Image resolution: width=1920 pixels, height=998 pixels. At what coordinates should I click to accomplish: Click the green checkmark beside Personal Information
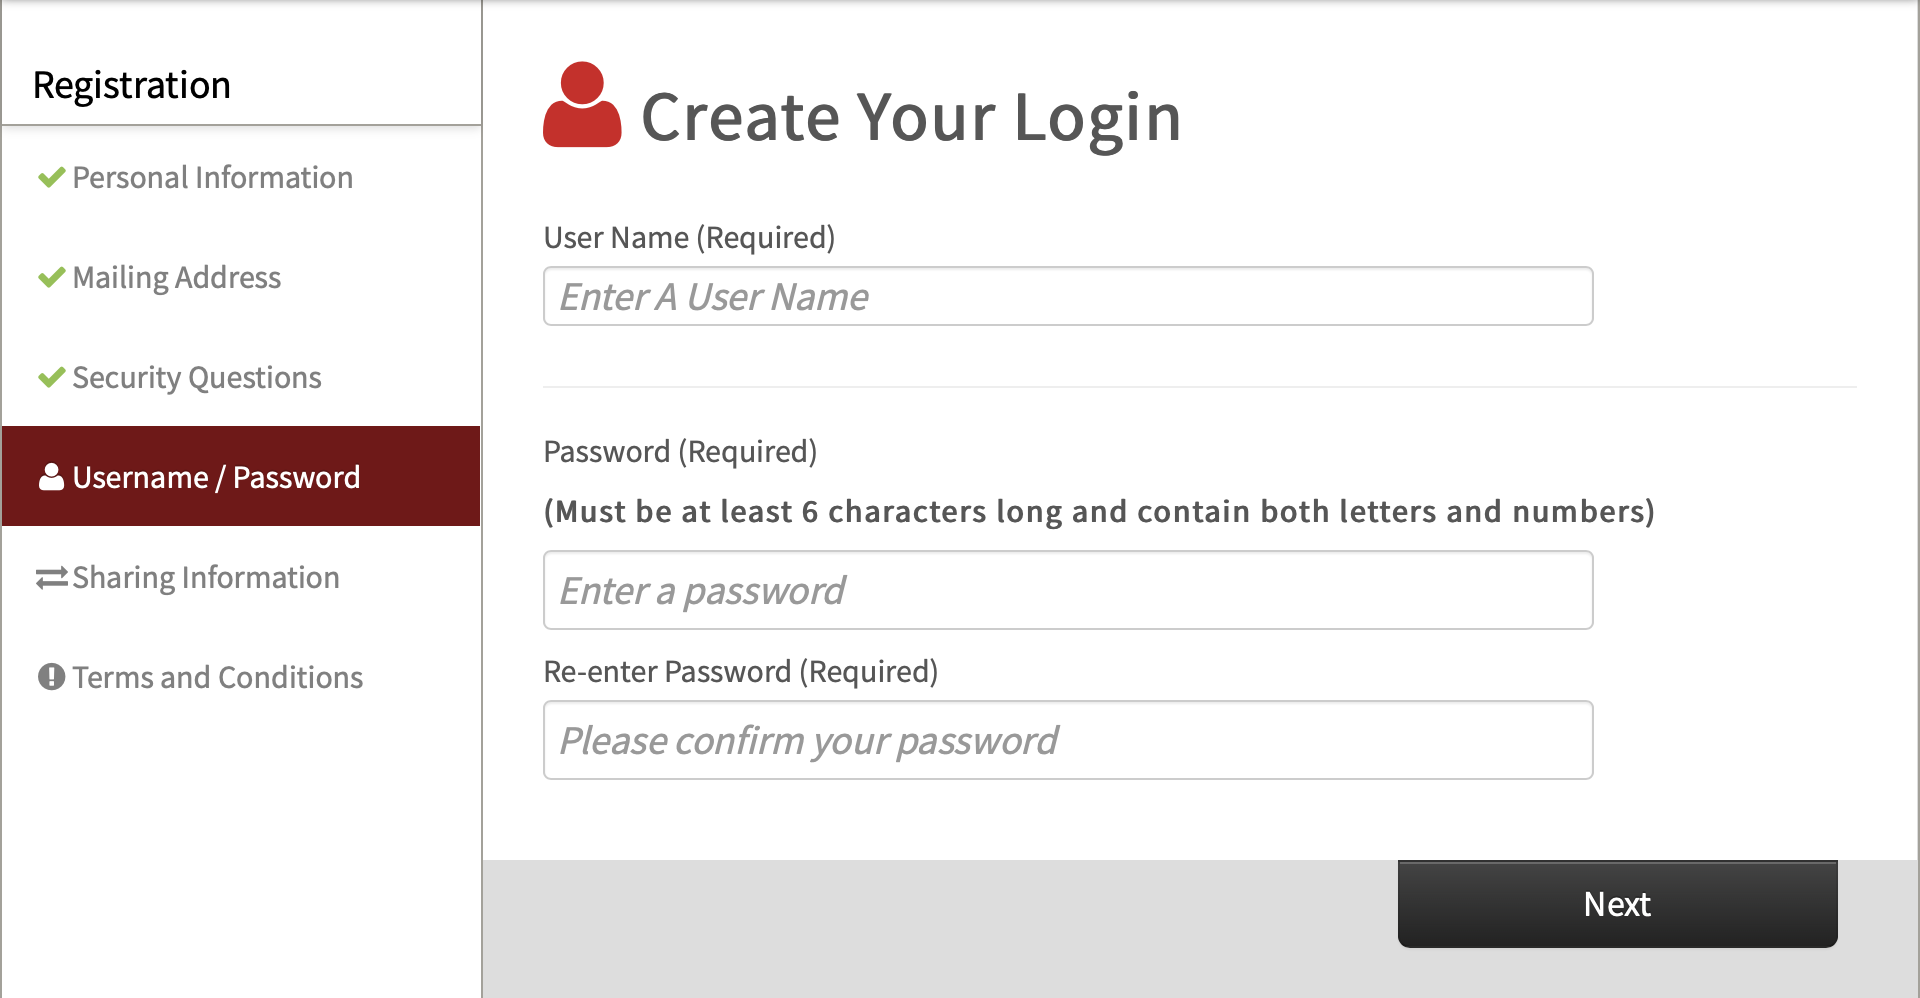pos(51,178)
